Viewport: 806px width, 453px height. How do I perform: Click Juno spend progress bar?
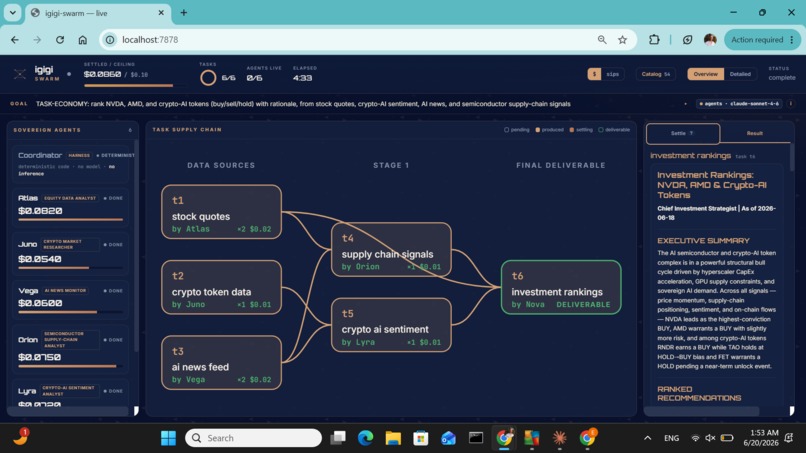(x=70, y=267)
